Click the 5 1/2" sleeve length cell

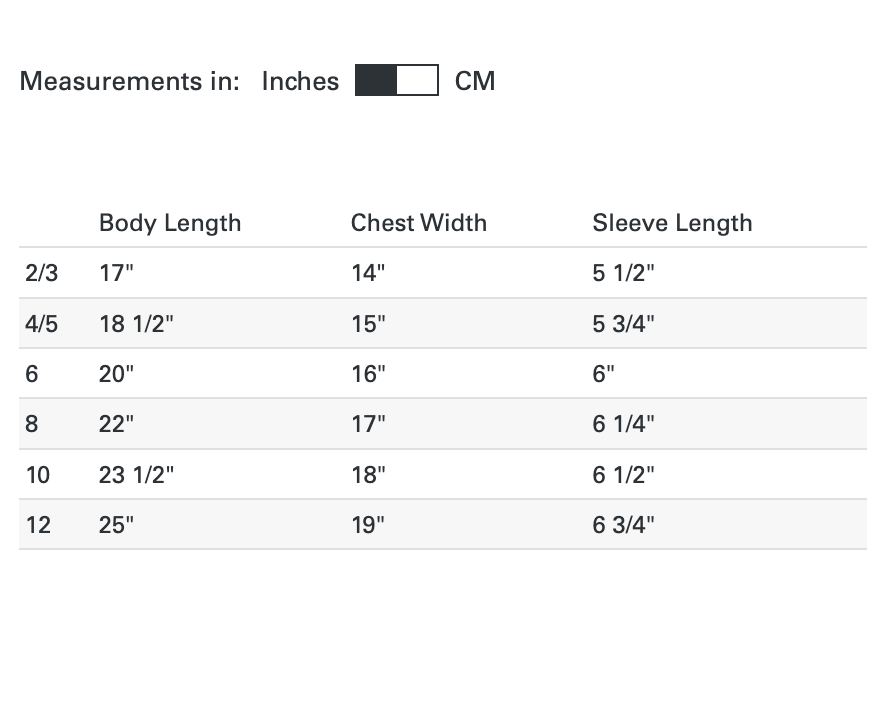623,273
